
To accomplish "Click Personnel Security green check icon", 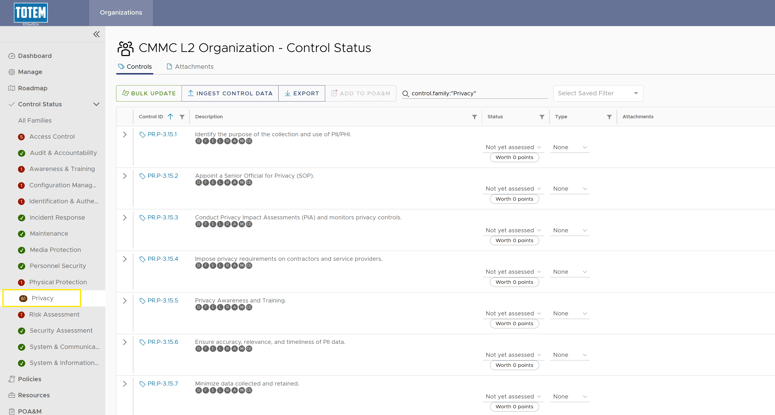I will click(21, 266).
